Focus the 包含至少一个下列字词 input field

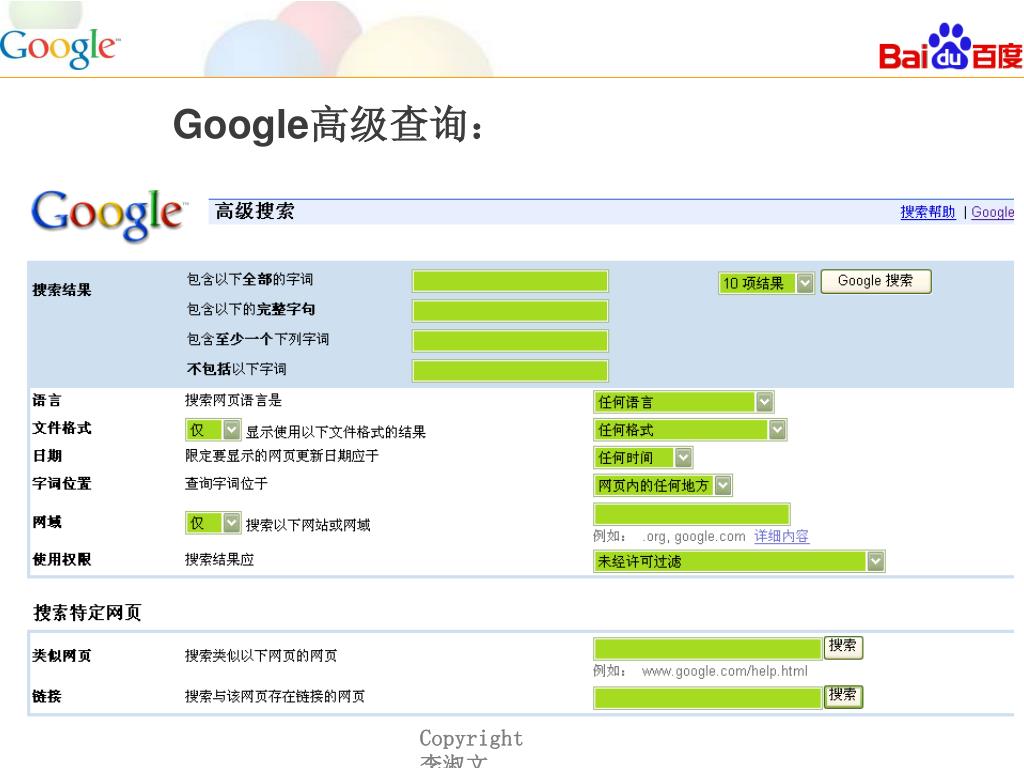tap(510, 341)
